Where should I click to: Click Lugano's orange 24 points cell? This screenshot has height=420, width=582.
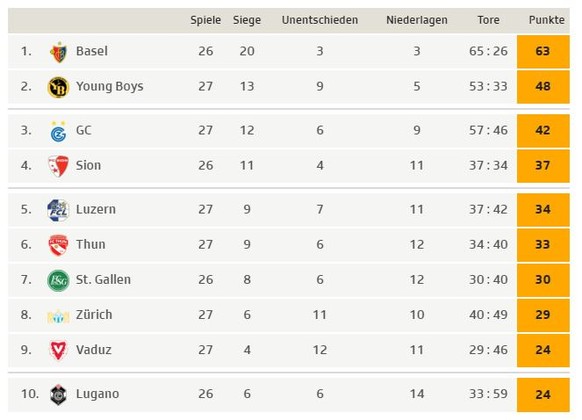[543, 395]
